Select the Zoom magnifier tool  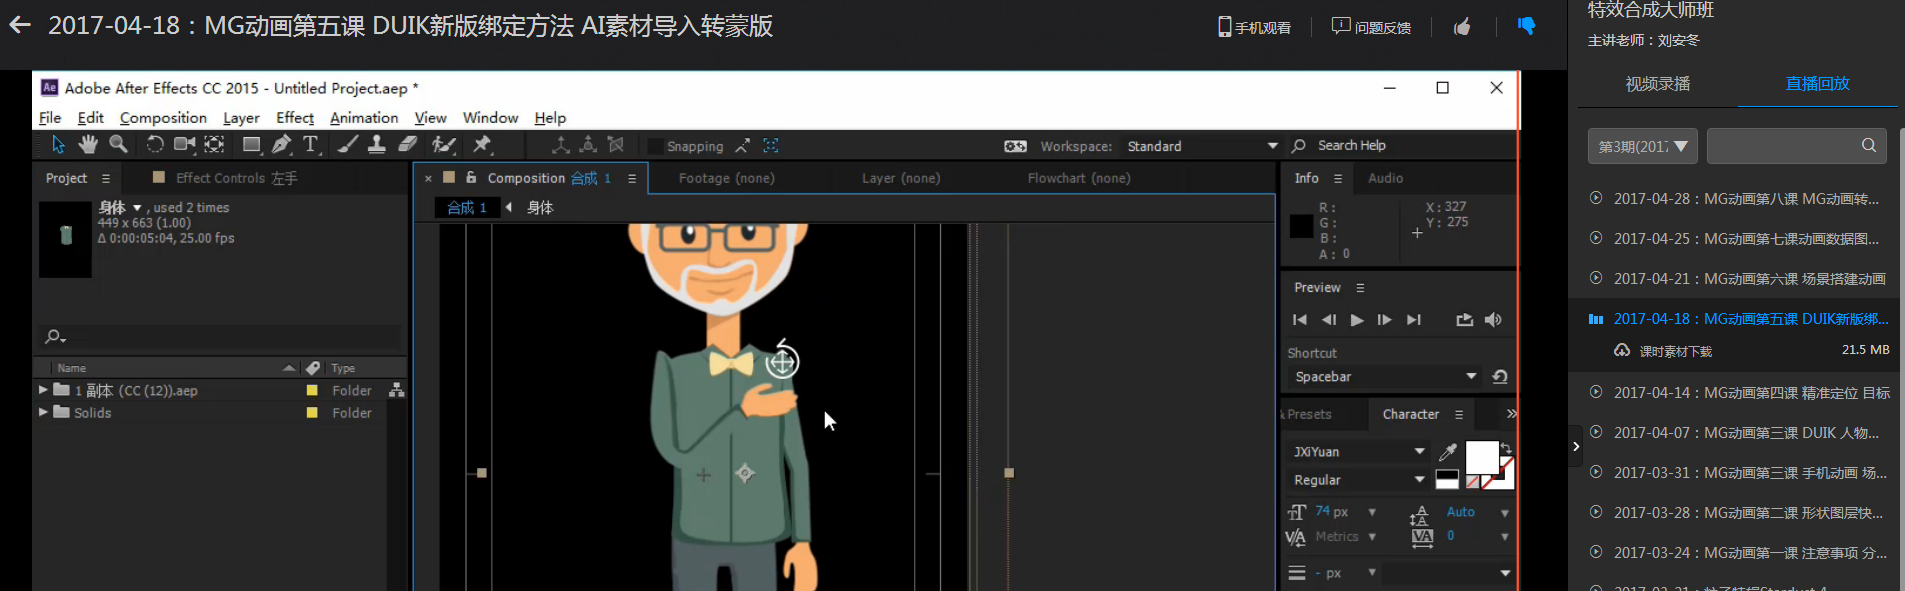click(x=118, y=145)
